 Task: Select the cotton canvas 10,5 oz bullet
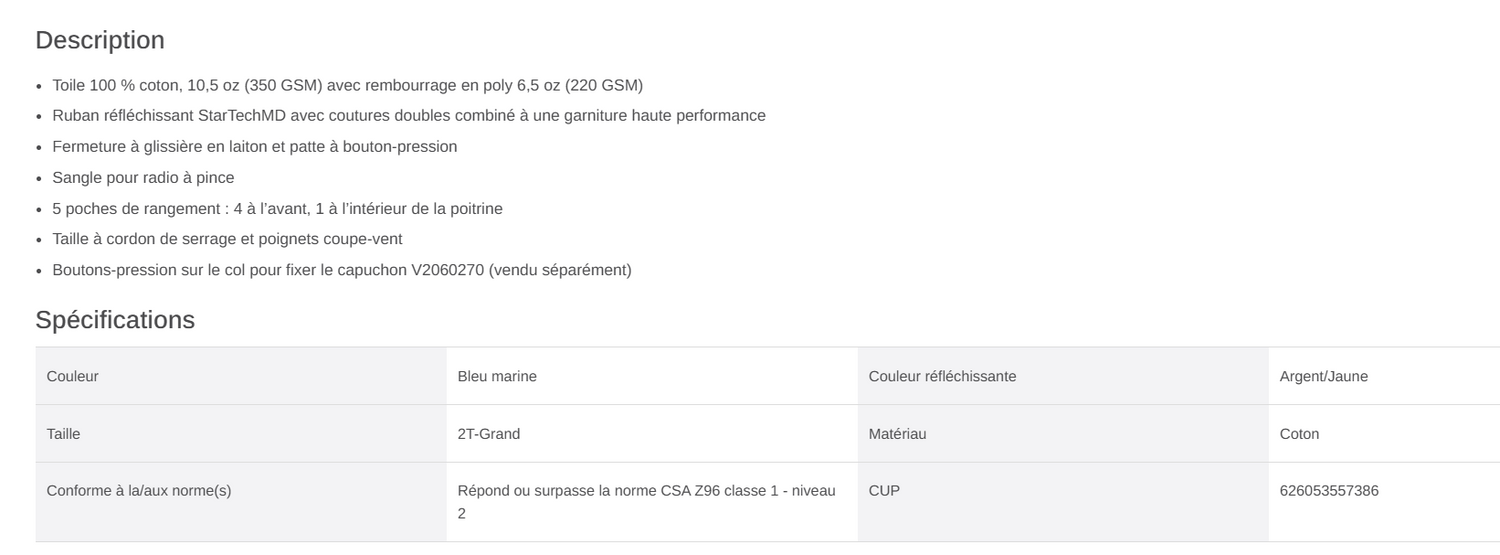pos(347,85)
